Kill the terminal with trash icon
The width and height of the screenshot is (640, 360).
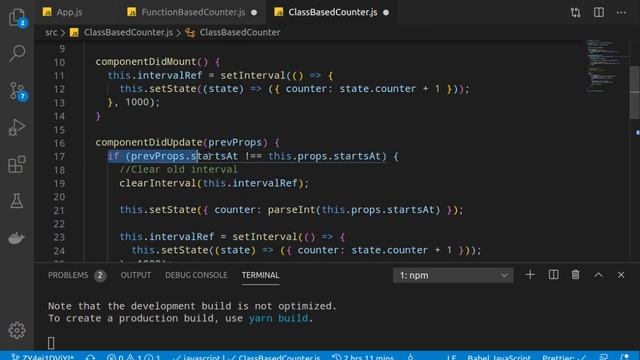point(576,275)
